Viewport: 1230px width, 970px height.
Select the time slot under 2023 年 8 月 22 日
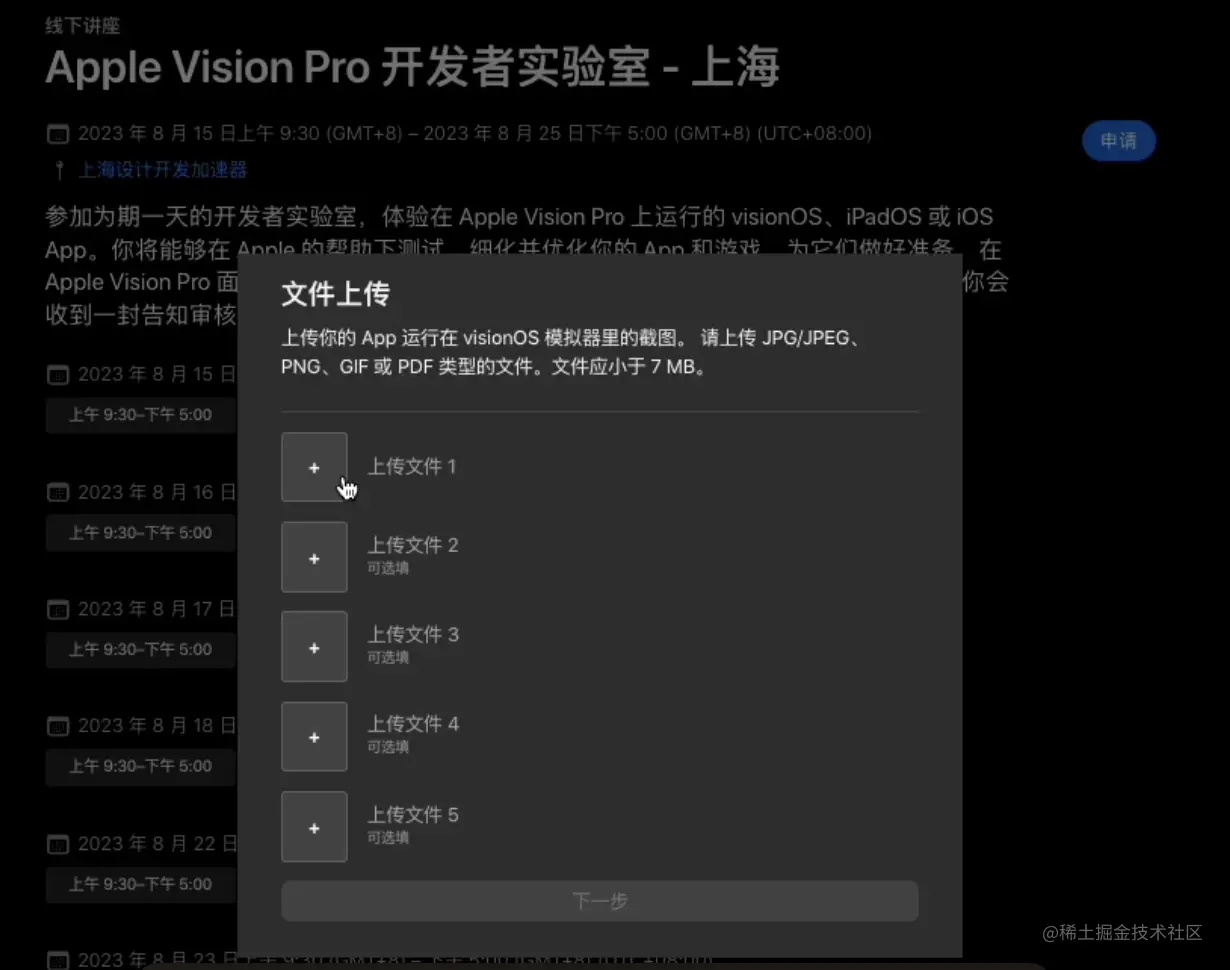coord(140,884)
